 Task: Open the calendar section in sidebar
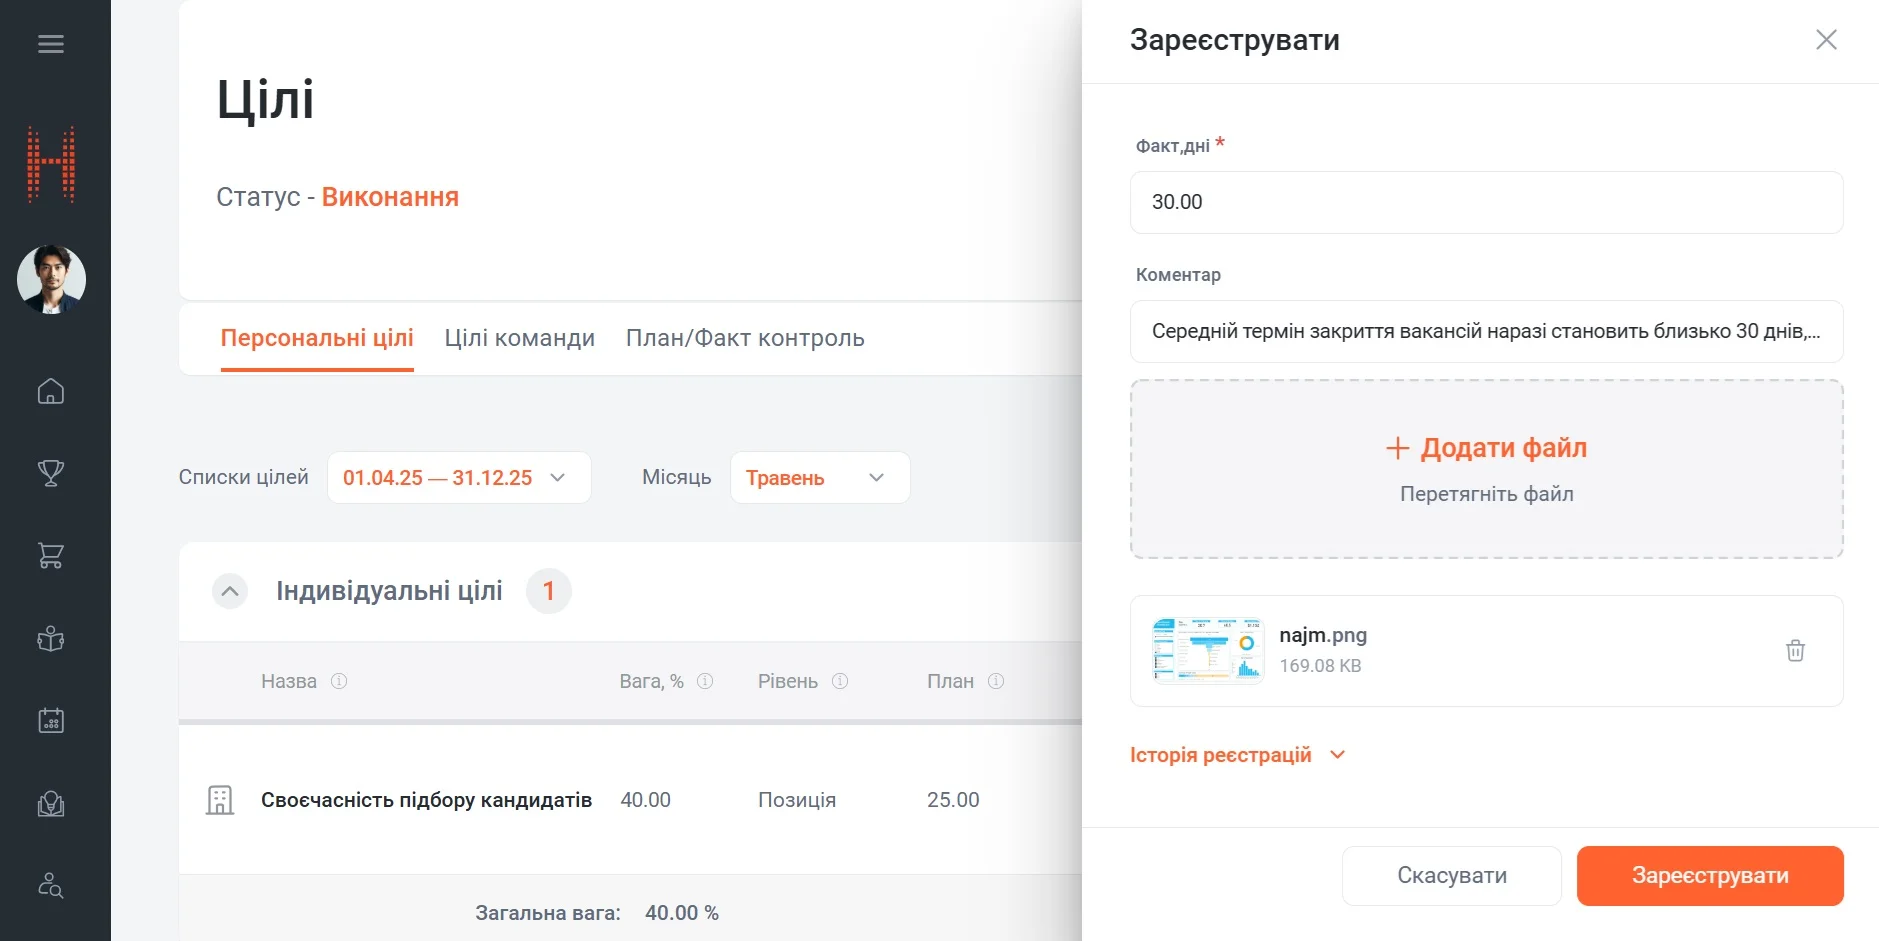coord(50,720)
